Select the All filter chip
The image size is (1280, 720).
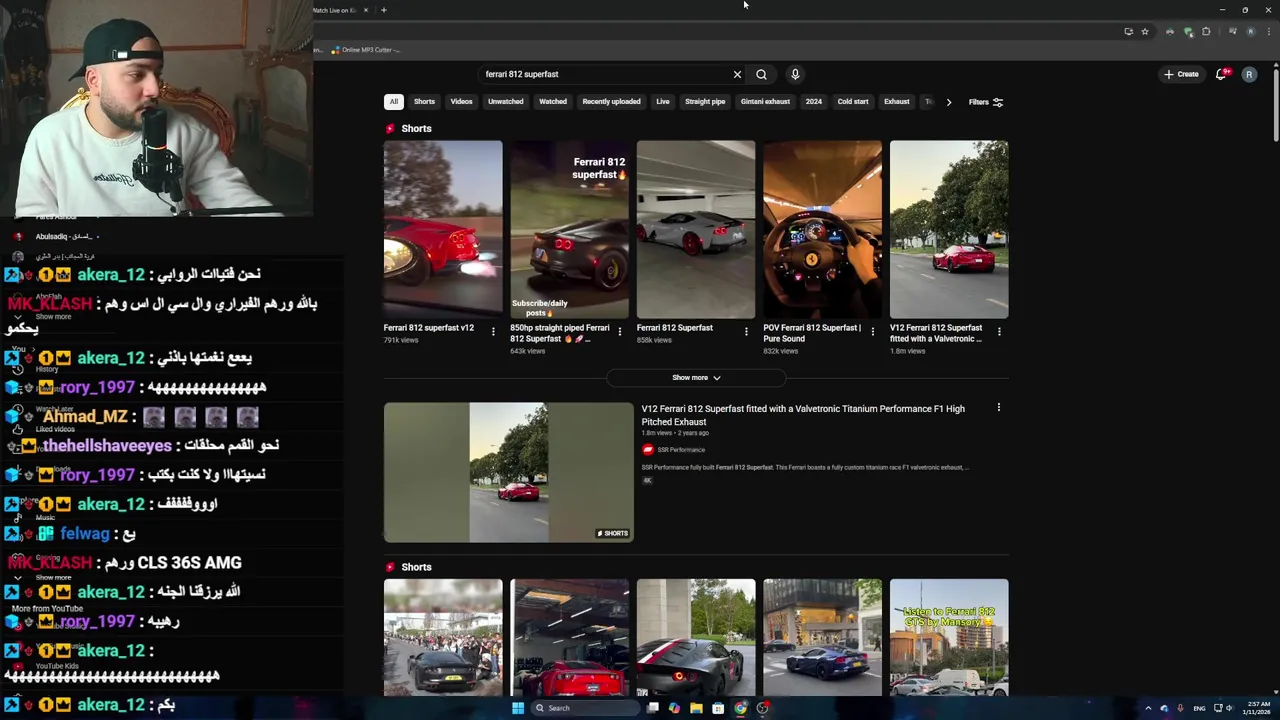click(394, 102)
